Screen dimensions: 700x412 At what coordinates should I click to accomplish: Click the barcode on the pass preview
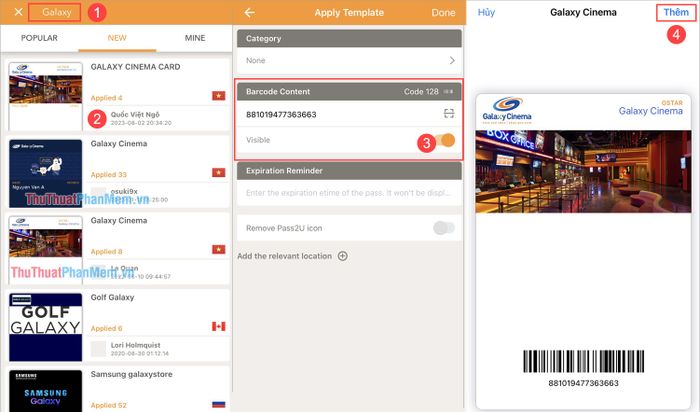583,361
